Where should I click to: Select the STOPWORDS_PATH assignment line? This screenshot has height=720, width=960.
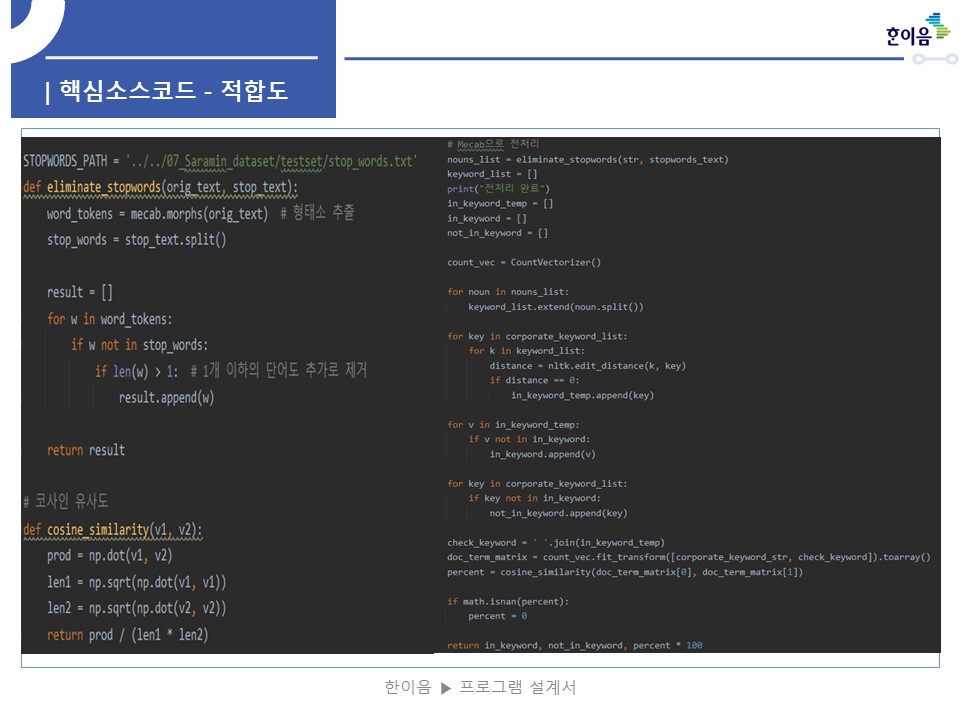pos(220,161)
